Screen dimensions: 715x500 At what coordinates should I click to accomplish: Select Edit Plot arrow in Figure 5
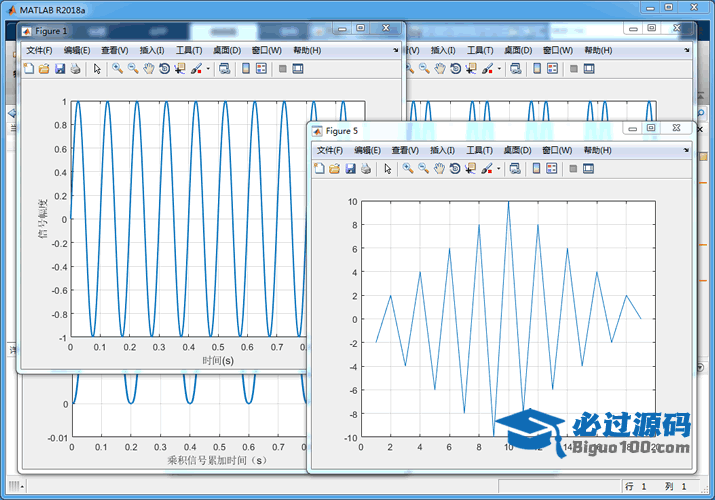[388, 169]
